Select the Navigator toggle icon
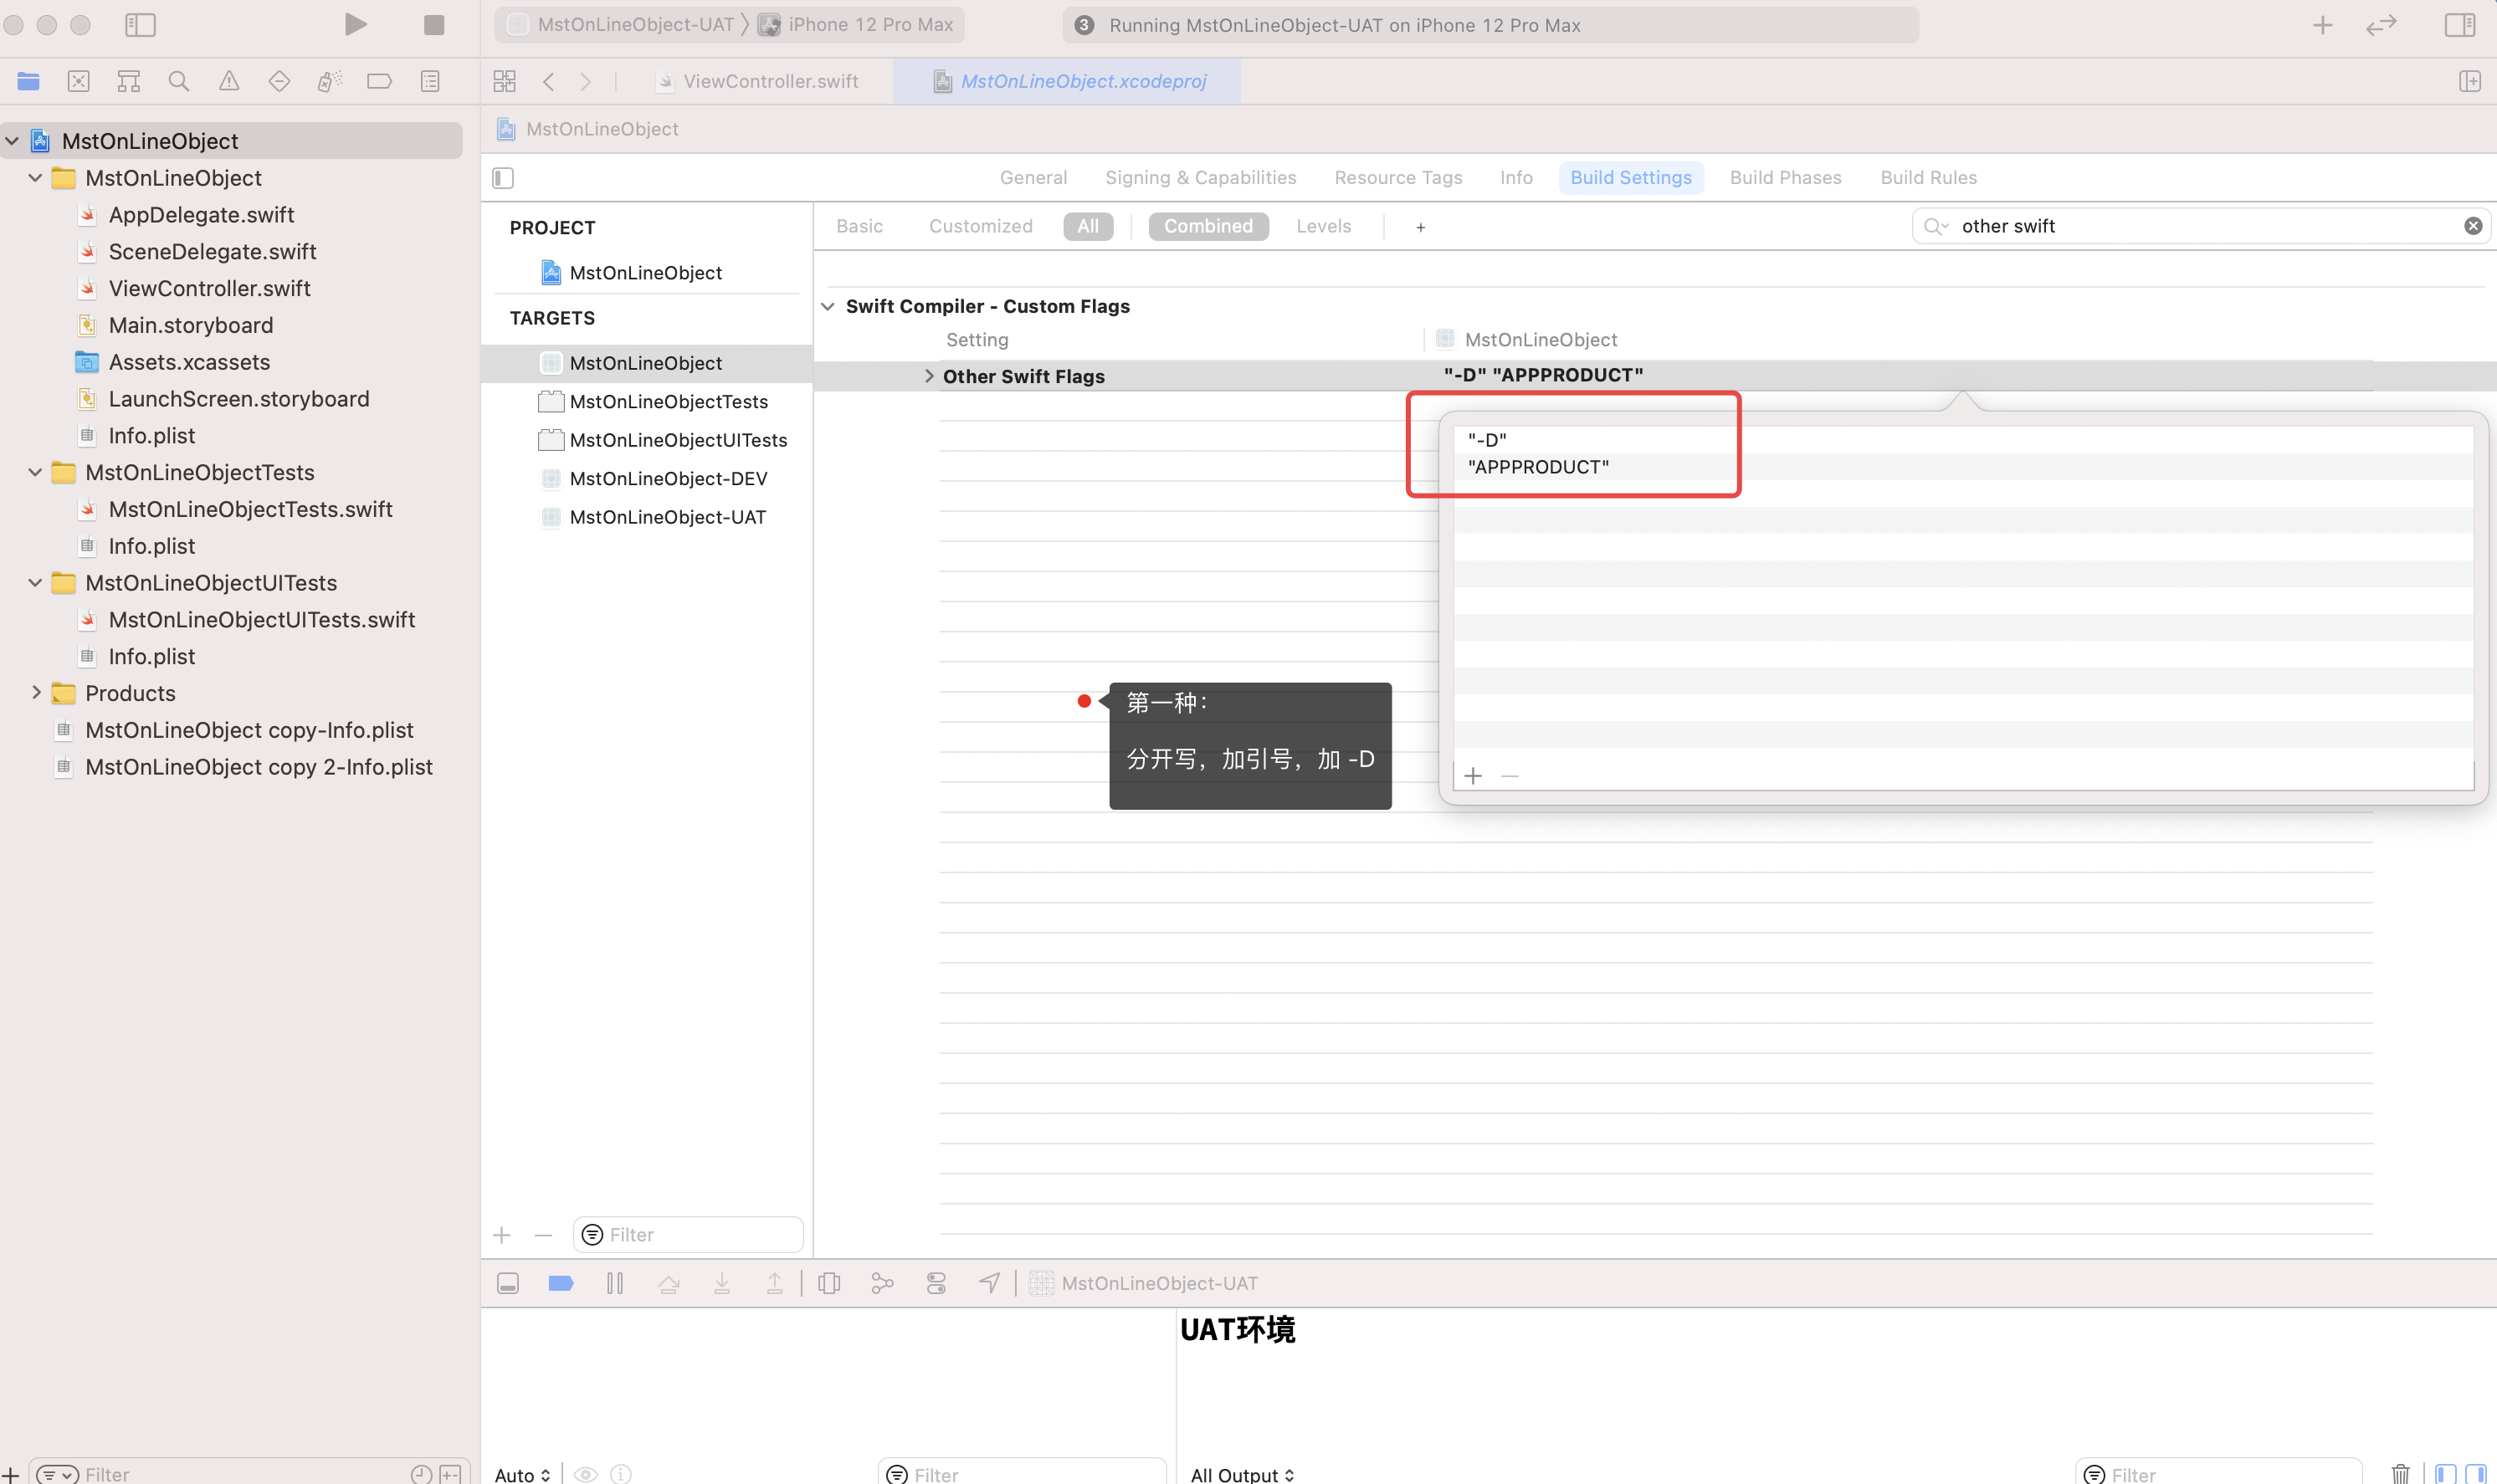Screen dimensions: 2497x1484 [x=140, y=25]
